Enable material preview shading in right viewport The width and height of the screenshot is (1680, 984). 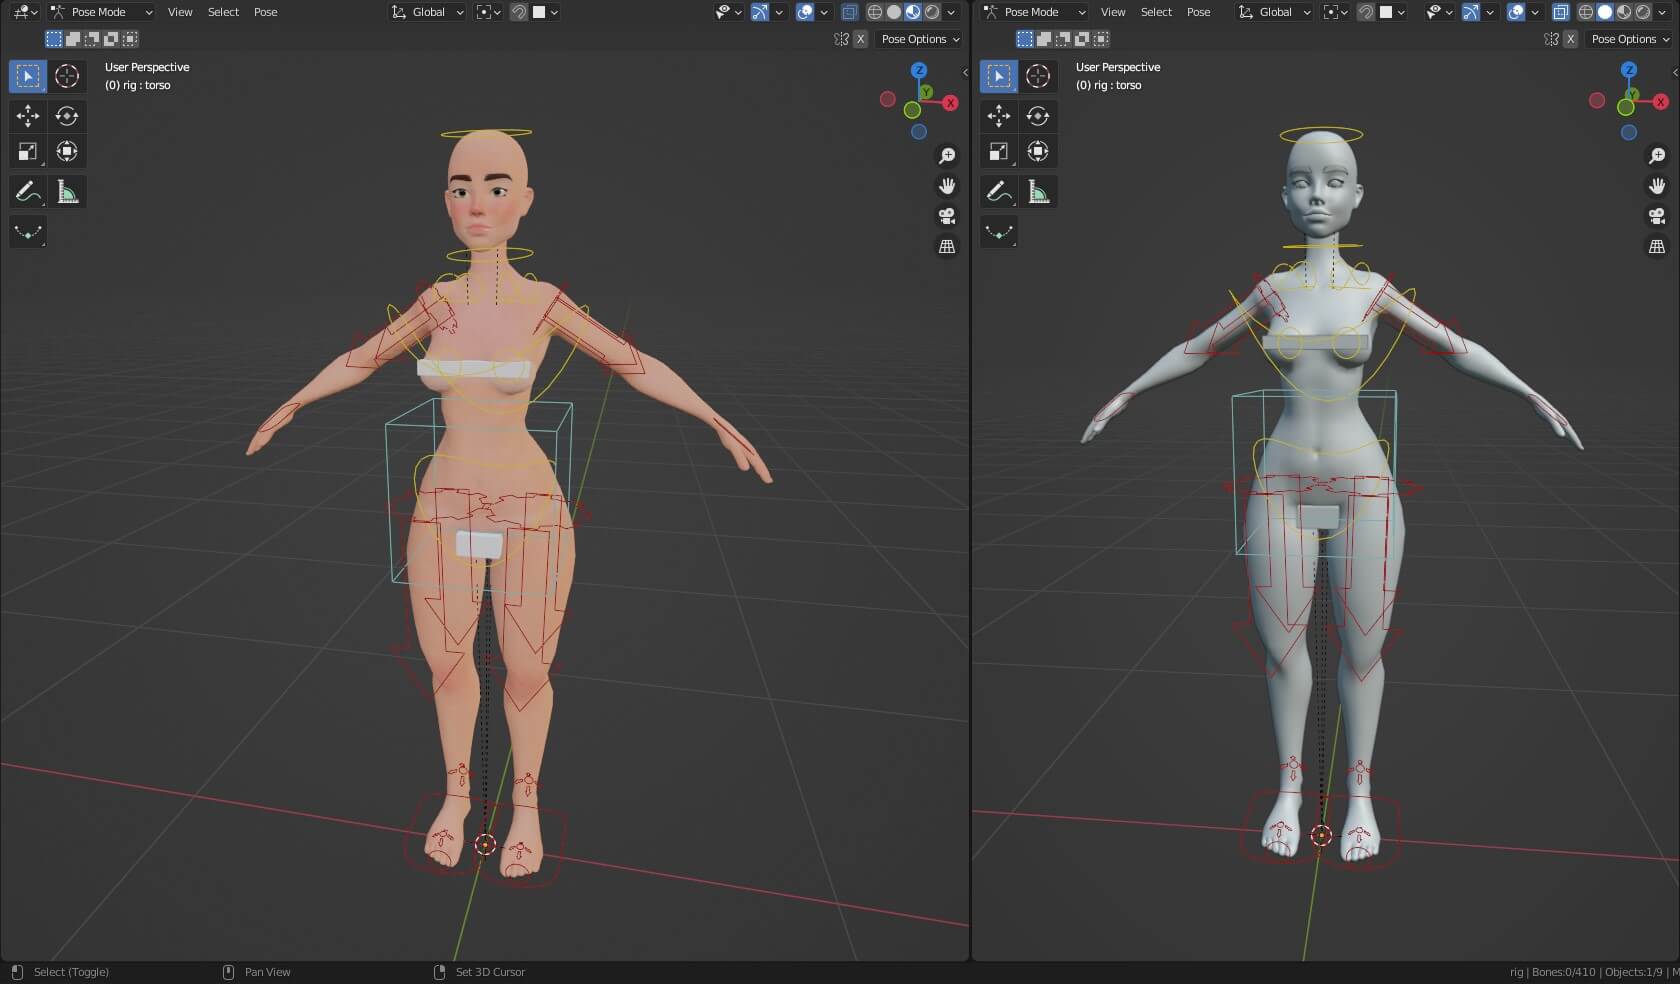click(x=1624, y=12)
